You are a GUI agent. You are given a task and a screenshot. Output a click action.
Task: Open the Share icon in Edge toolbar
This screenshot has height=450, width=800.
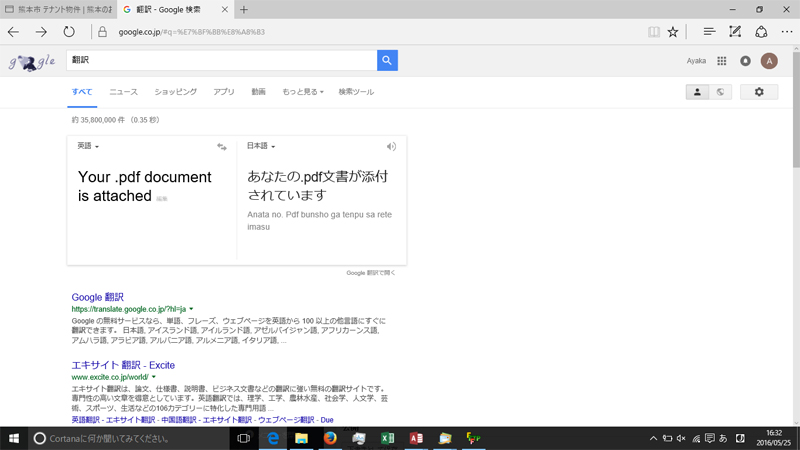pyautogui.click(x=761, y=32)
